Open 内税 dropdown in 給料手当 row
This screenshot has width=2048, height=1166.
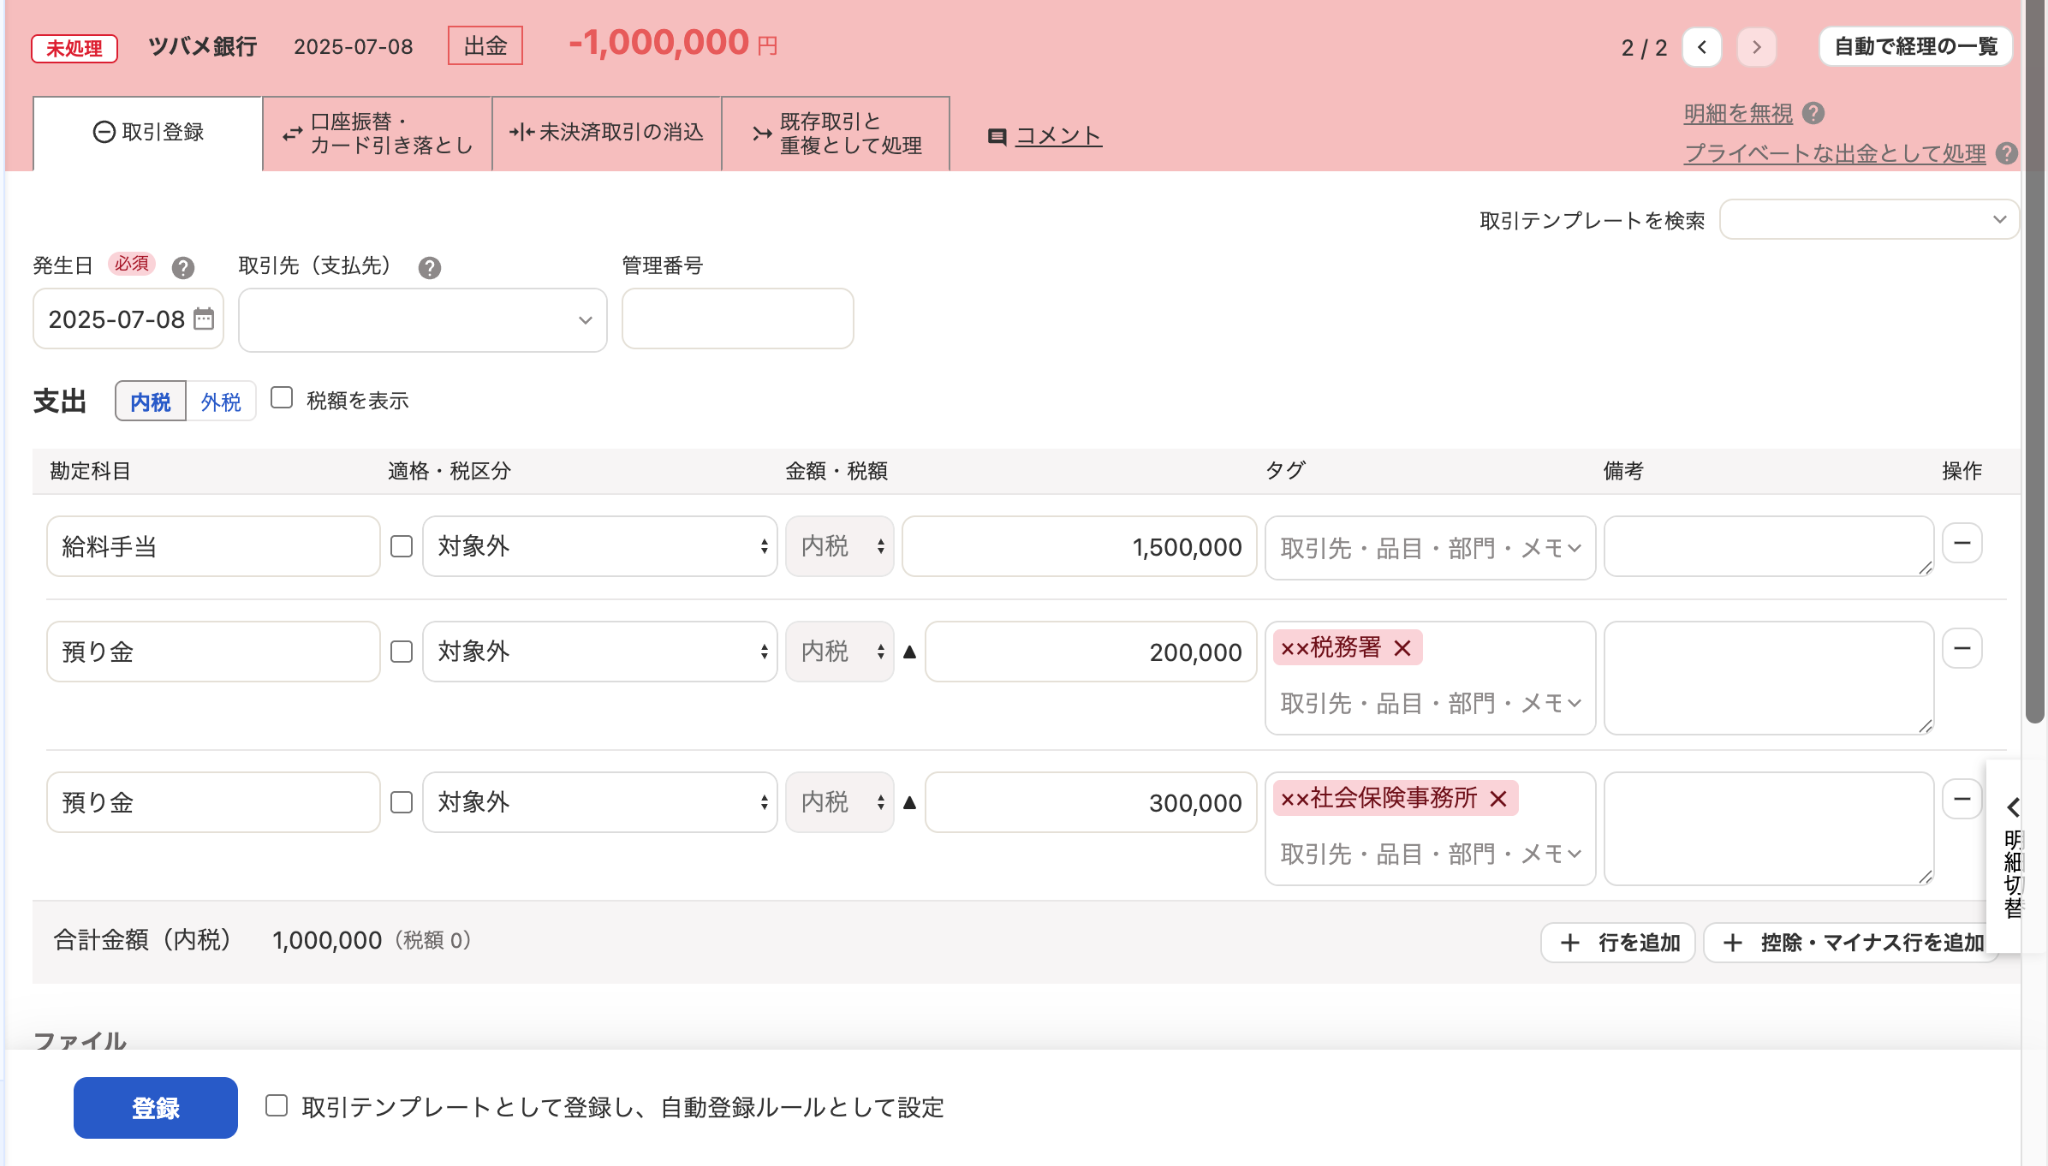pos(840,546)
